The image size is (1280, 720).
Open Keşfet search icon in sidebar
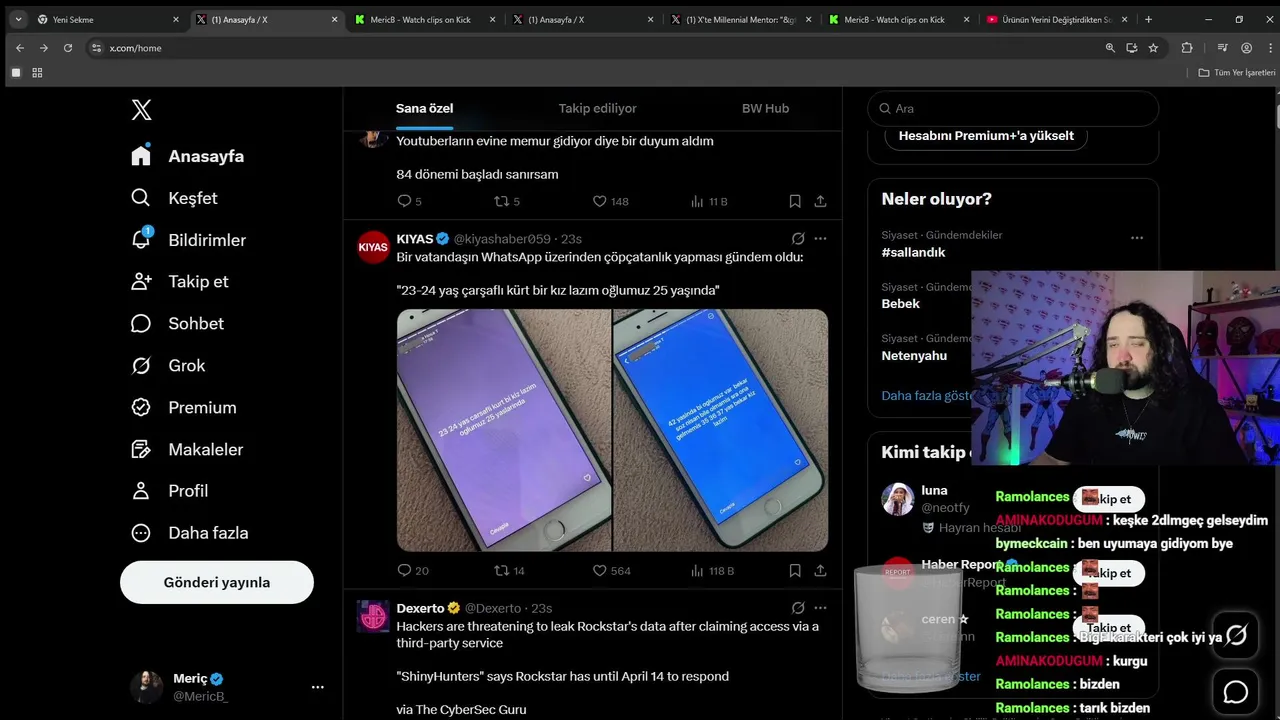click(x=141, y=198)
